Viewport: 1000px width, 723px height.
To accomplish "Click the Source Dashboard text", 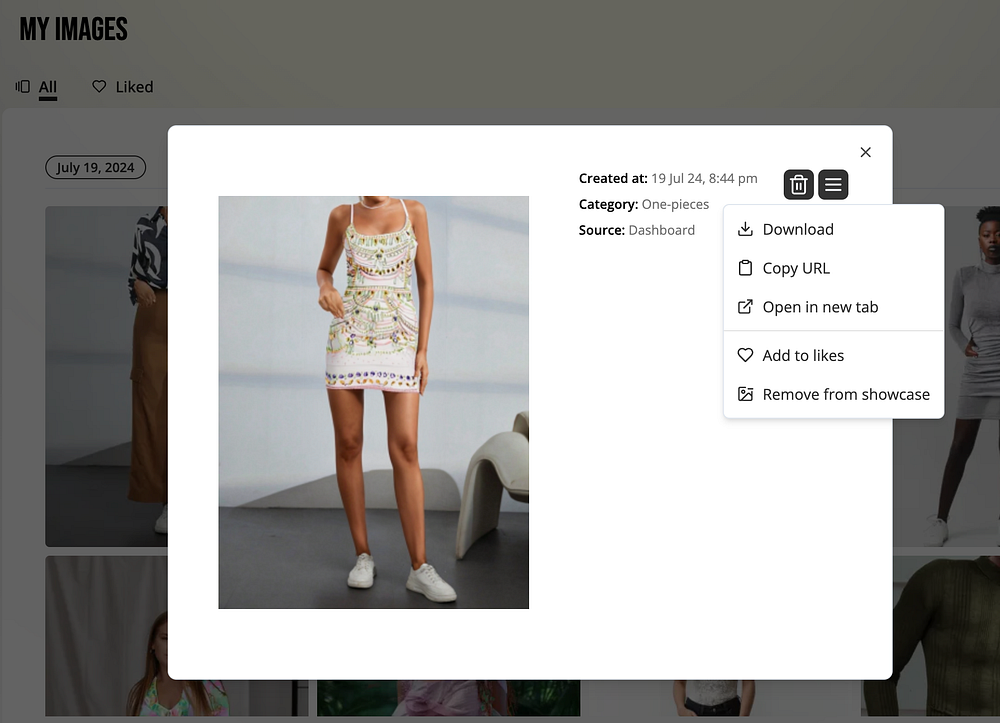I will (636, 230).
